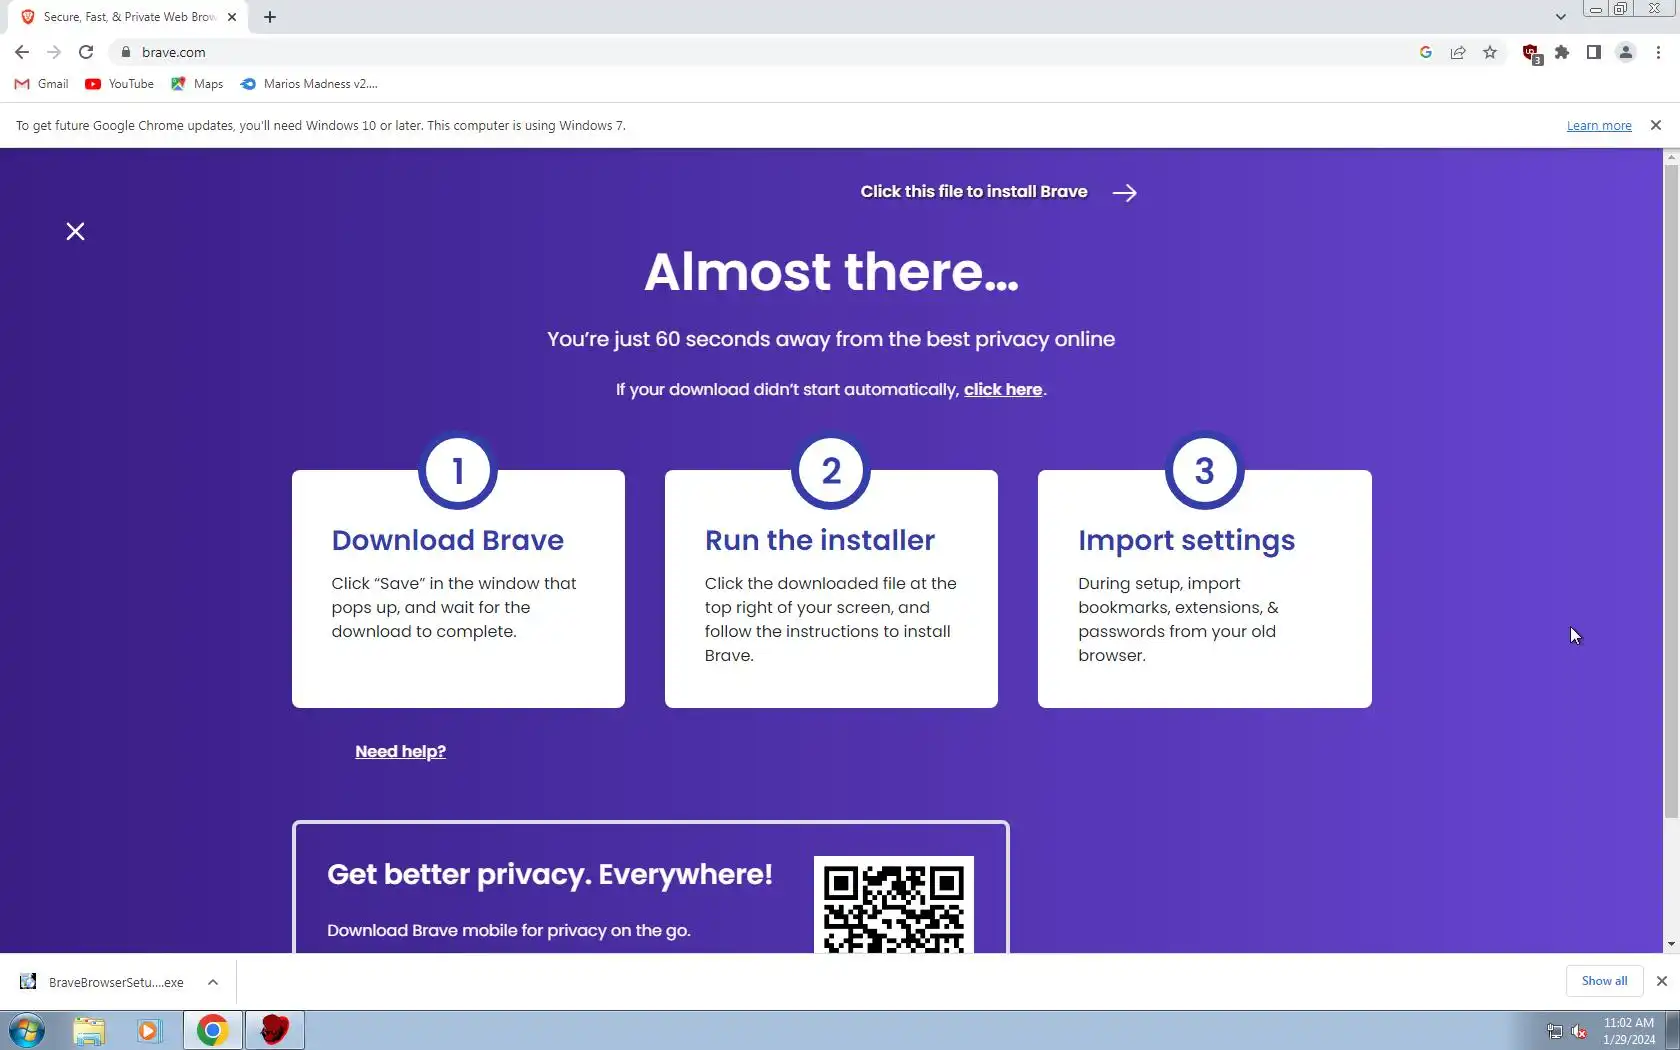This screenshot has height=1050, width=1680.
Task: Close the Almost there overlay with X
Action: (75, 232)
